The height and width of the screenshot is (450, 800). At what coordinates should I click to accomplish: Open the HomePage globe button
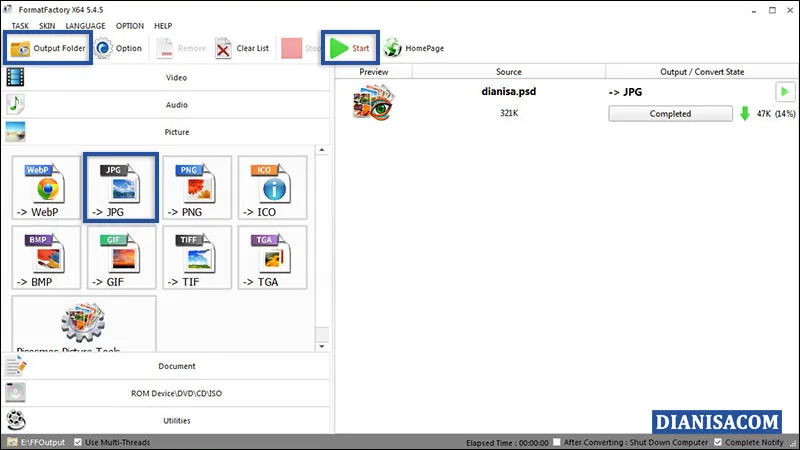pyautogui.click(x=414, y=48)
